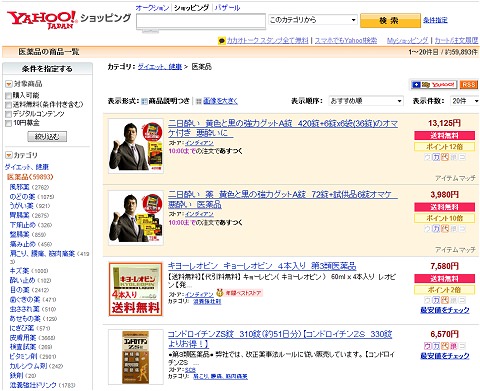480x391 pixels.
Task: Open the 条件指定 advanced search link
Action: pos(435,20)
